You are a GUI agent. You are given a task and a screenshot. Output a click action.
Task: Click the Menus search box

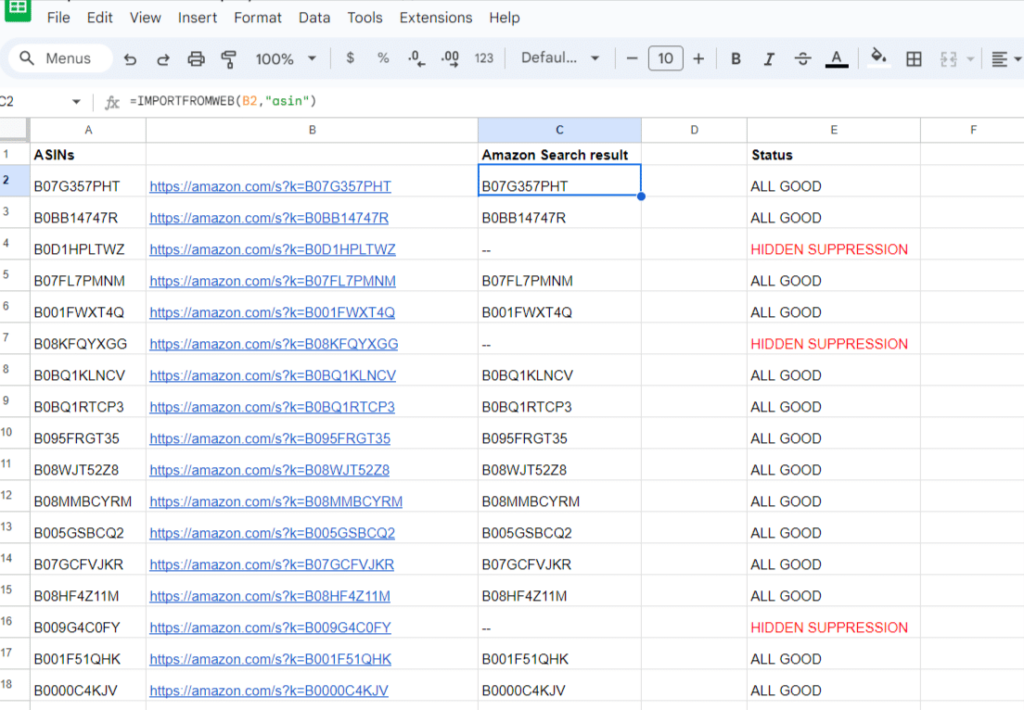pos(58,59)
